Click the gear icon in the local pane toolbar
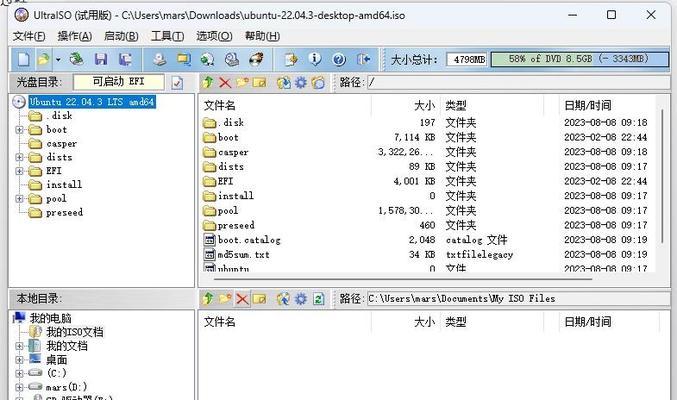The image size is (677, 400). point(301,298)
